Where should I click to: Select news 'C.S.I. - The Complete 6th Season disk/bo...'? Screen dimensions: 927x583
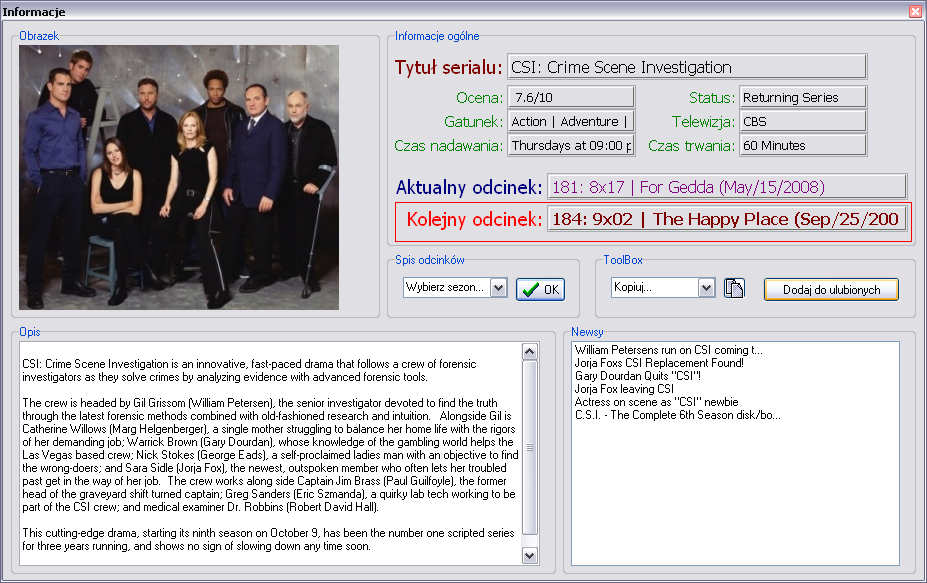[x=678, y=415]
